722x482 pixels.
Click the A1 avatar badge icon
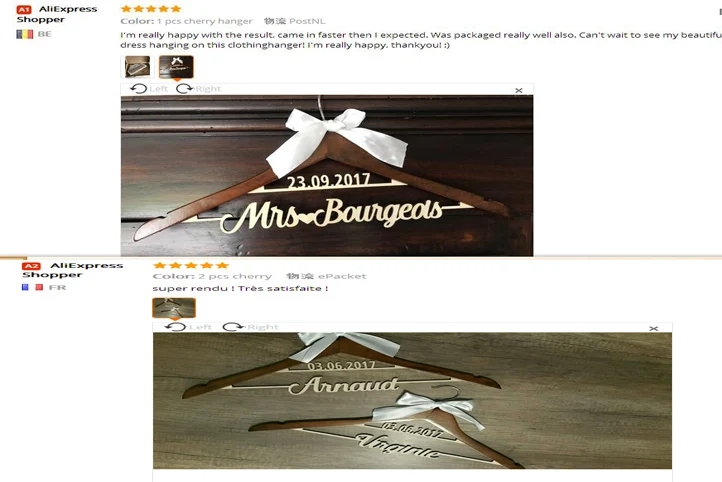pyautogui.click(x=24, y=9)
